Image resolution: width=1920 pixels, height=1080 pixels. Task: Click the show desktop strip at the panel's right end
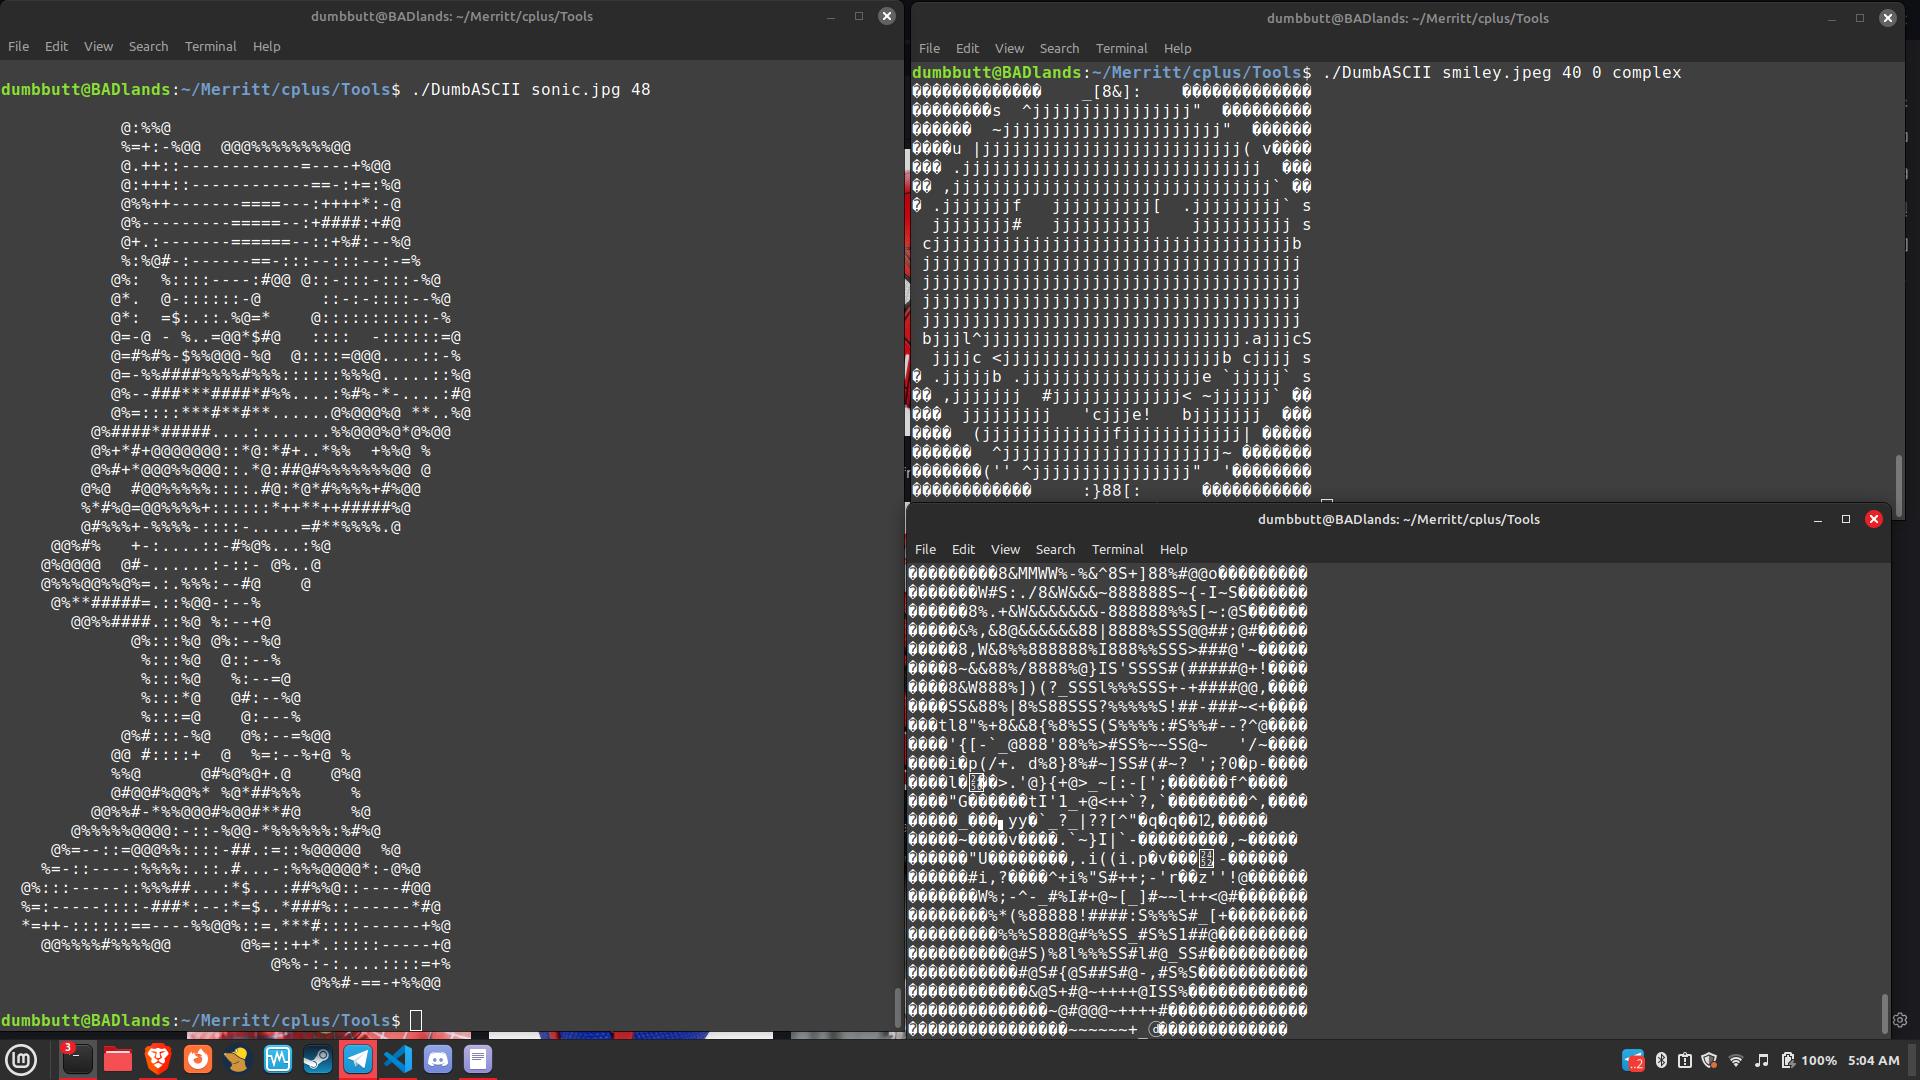pyautogui.click(x=1914, y=1060)
